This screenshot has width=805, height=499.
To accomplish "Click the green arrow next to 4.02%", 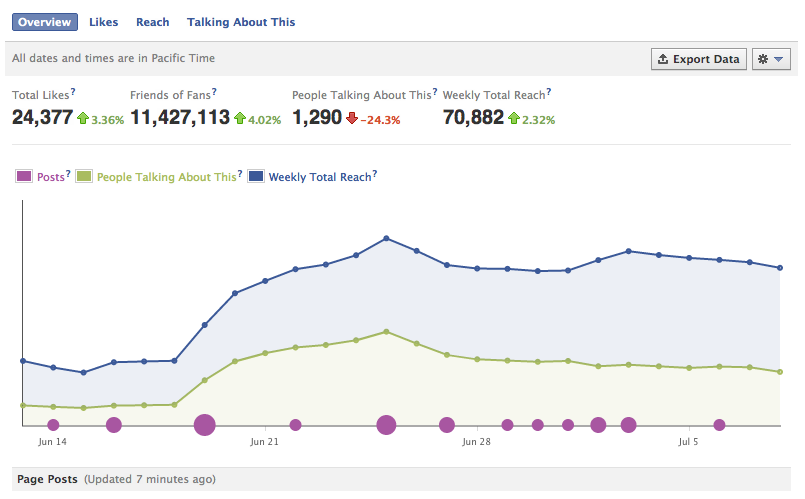I will [240, 118].
